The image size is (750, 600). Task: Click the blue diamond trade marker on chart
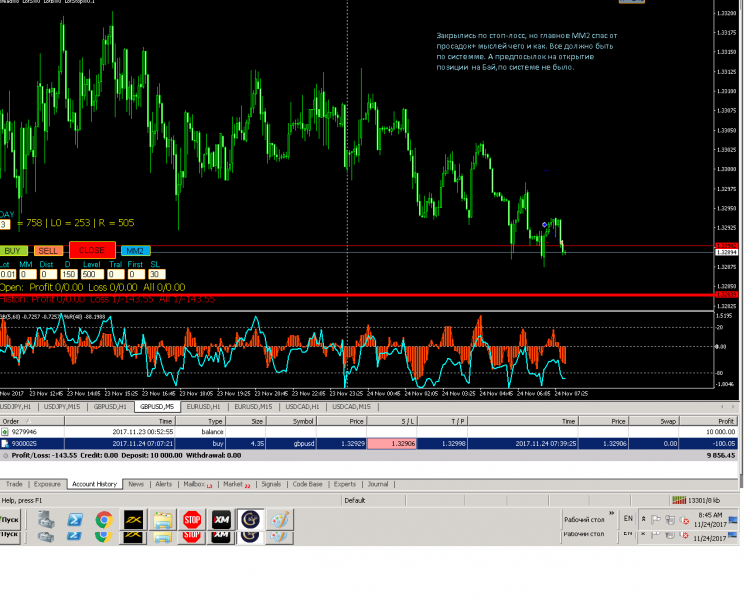(544, 225)
